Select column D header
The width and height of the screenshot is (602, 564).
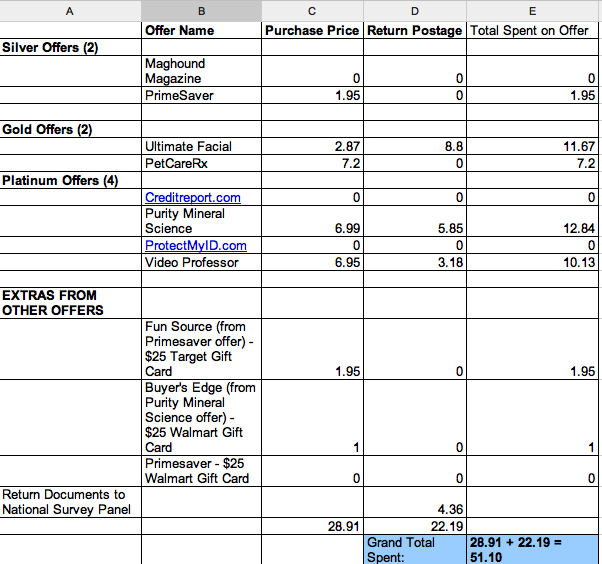point(415,11)
